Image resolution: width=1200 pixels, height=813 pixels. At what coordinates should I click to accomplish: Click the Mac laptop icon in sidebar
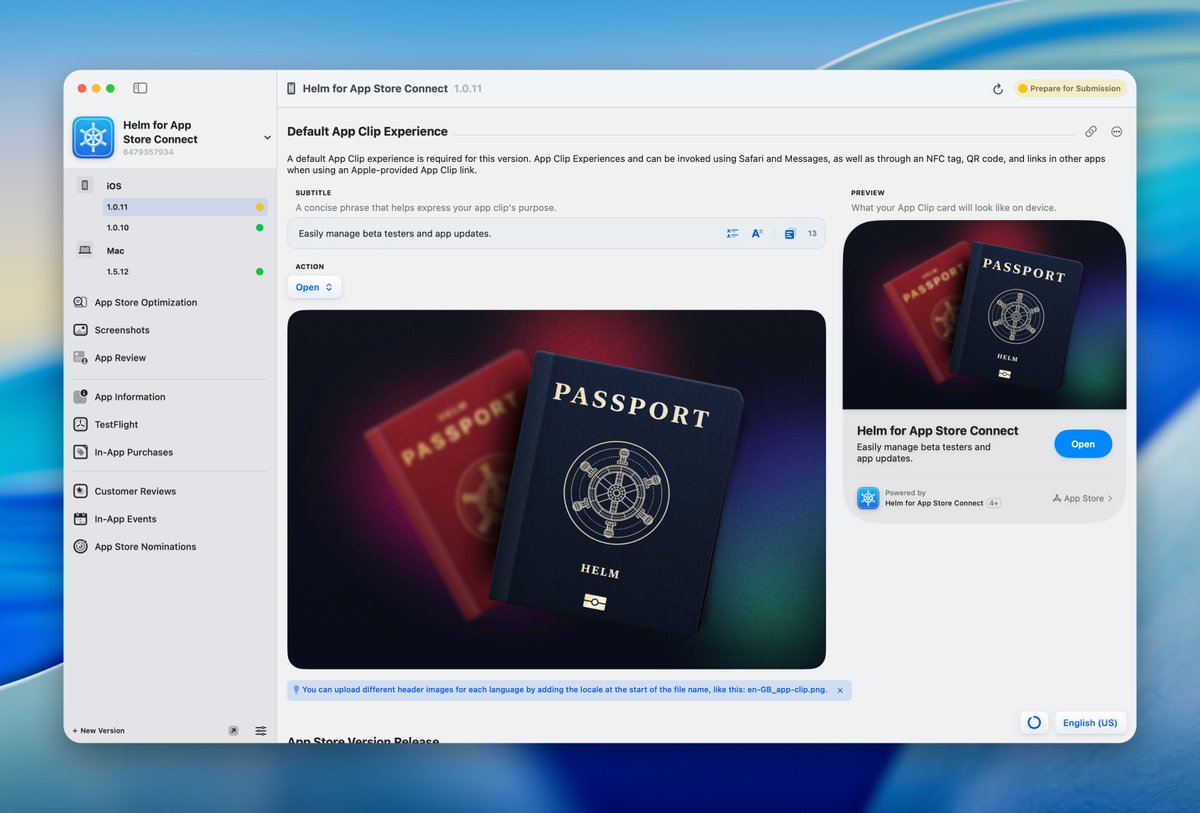[x=85, y=251]
